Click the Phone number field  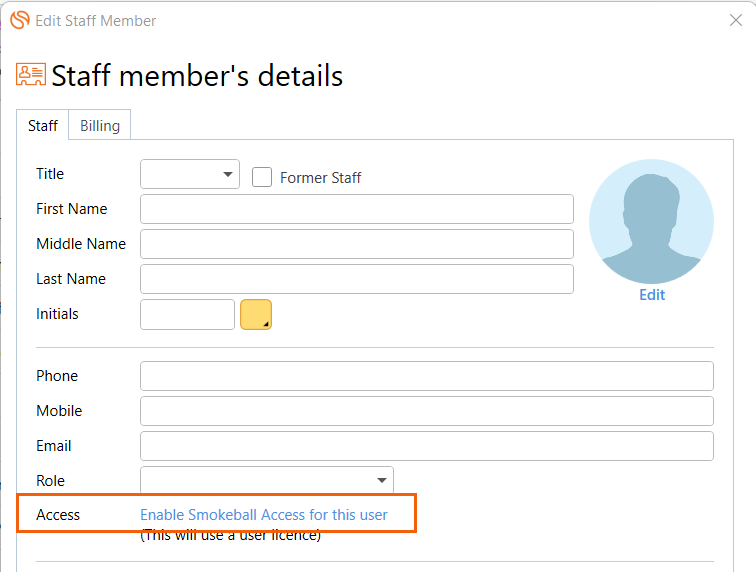pyautogui.click(x=427, y=376)
